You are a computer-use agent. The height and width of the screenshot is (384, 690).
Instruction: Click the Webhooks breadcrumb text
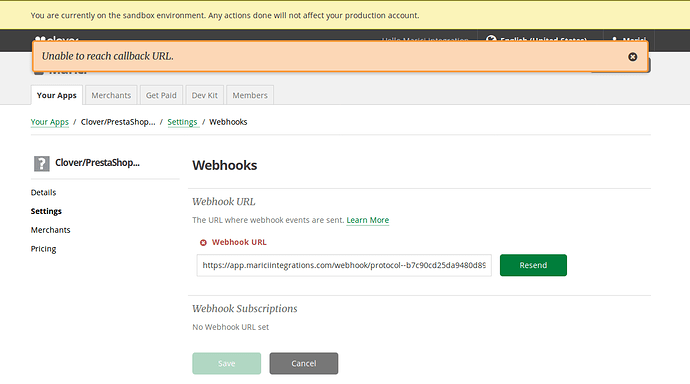(x=228, y=122)
